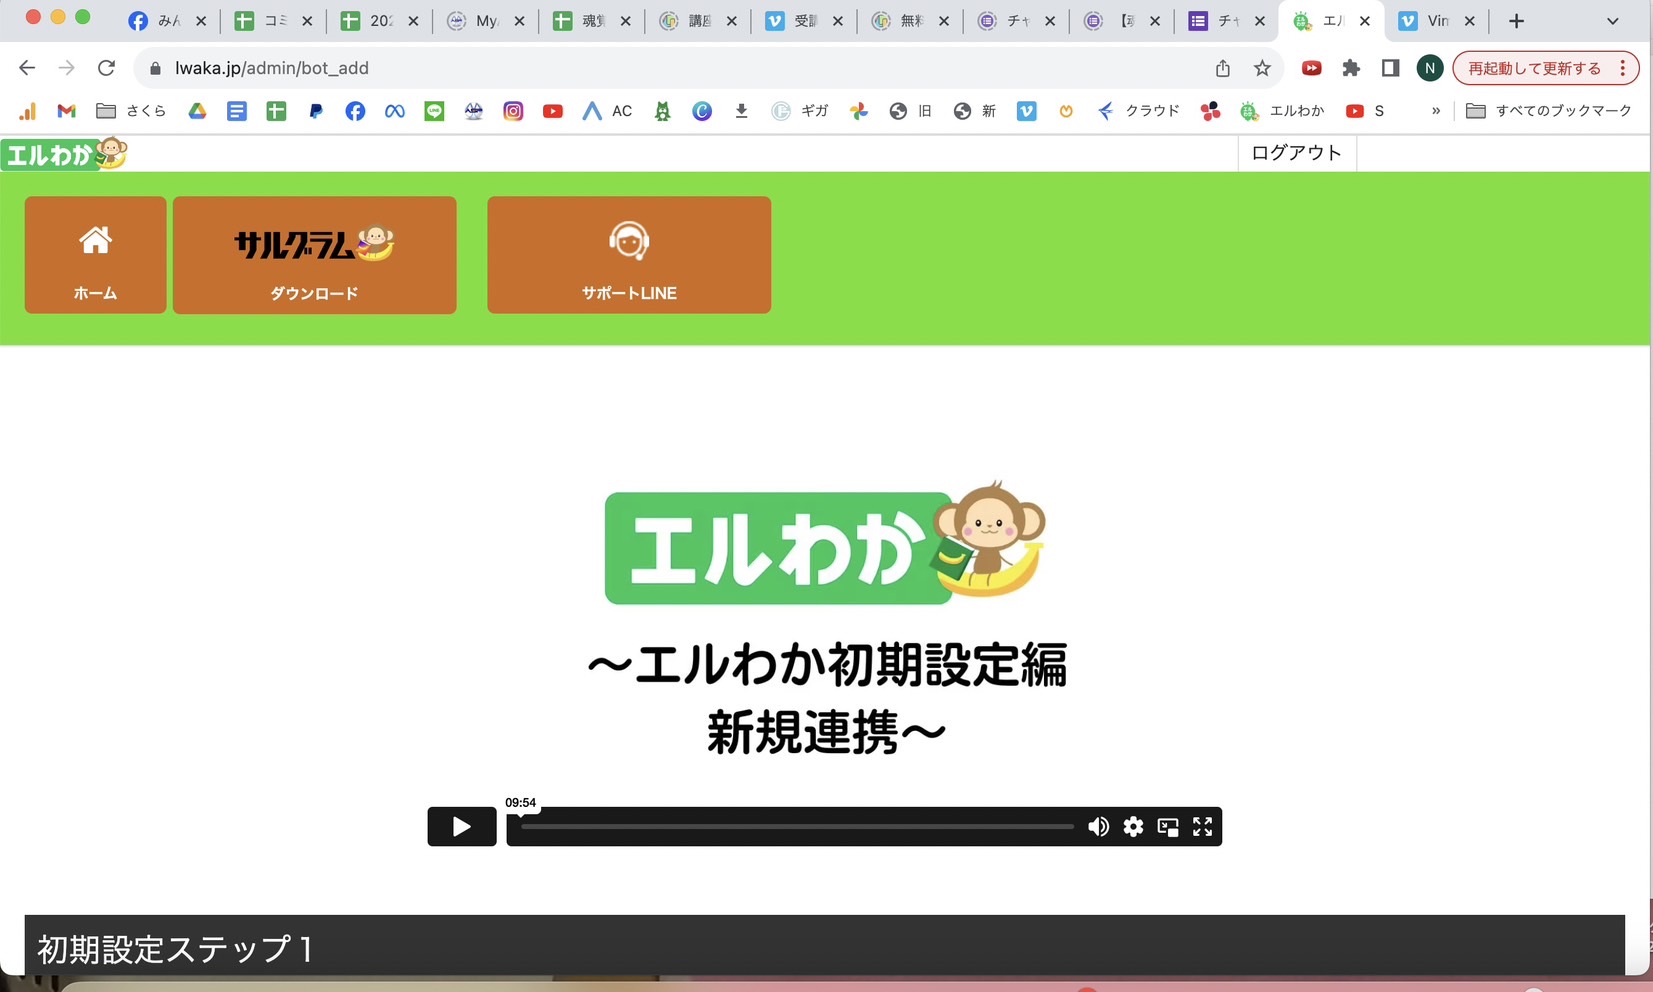Click 再起動して更新する button
The width and height of the screenshot is (1653, 992).
[x=1534, y=68]
